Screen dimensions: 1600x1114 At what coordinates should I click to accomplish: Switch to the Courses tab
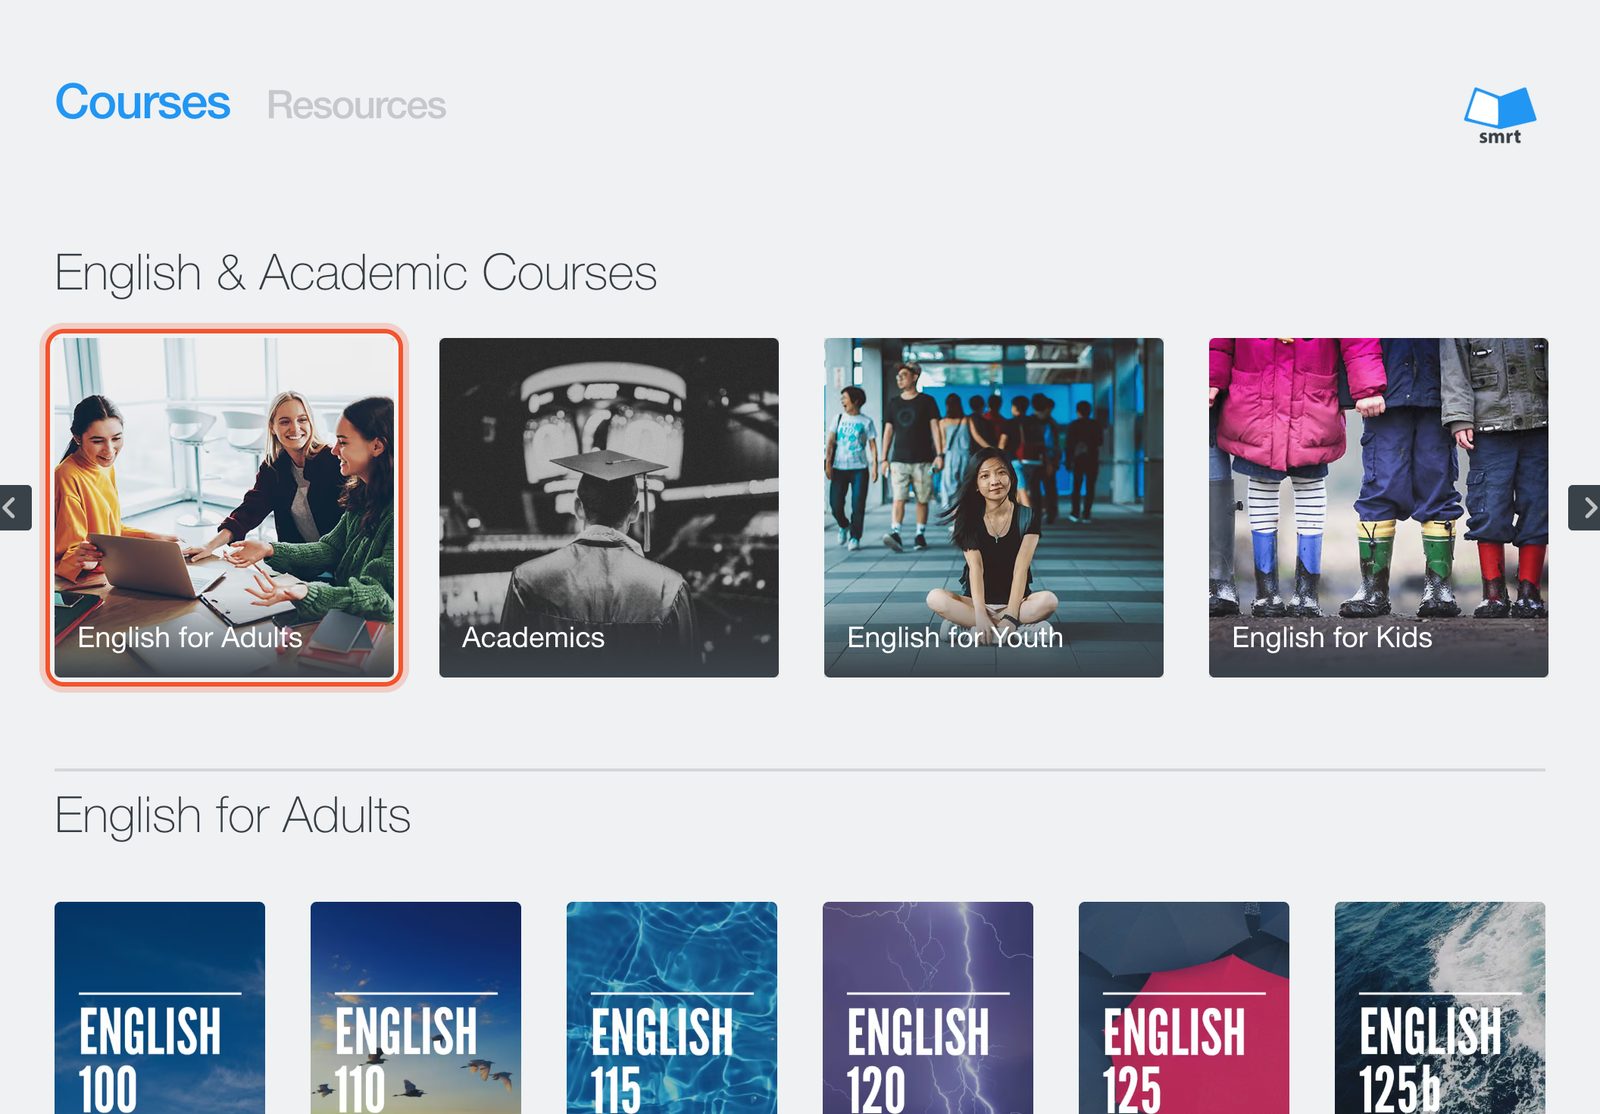142,102
